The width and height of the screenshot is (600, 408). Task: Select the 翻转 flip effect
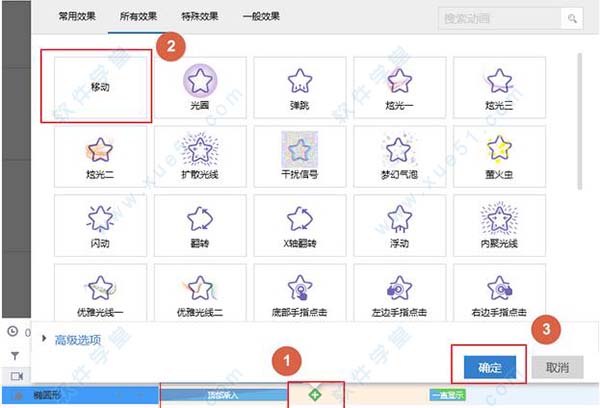[x=198, y=225]
